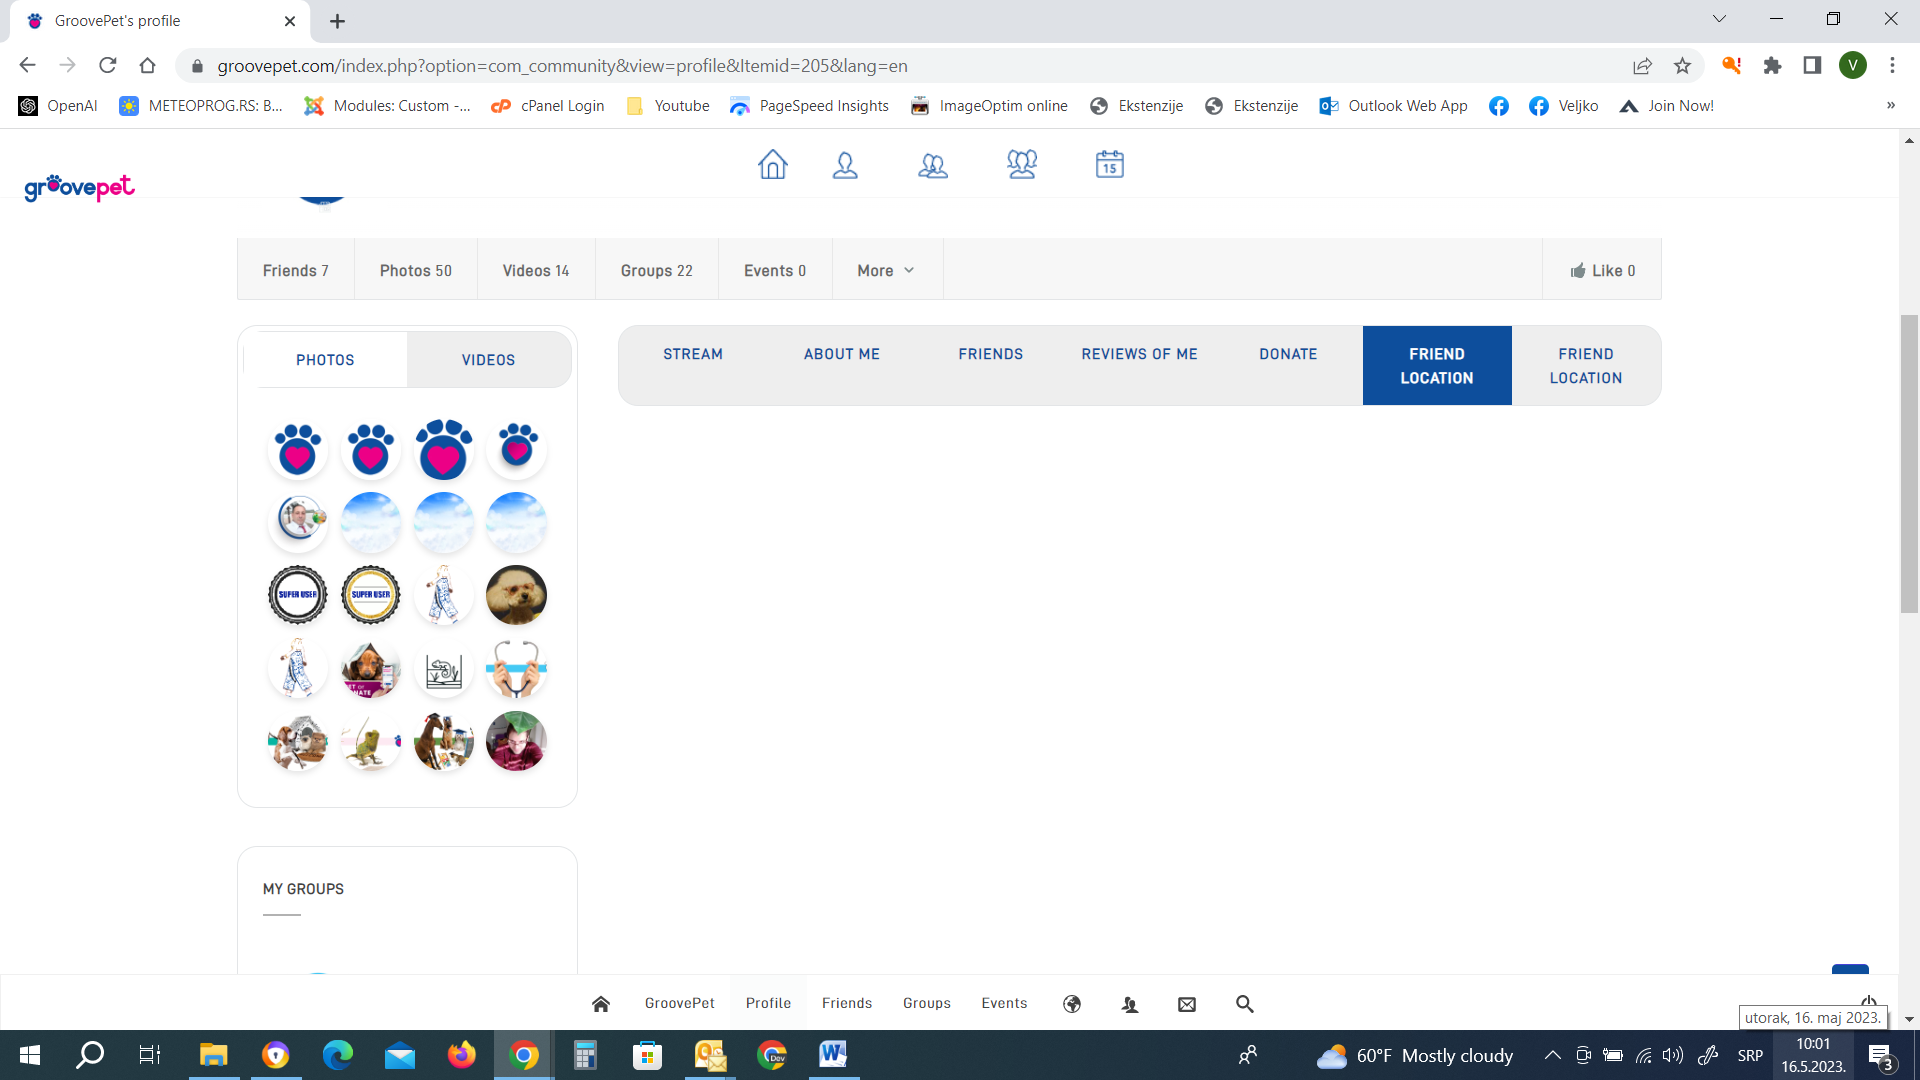Screen dimensions: 1920x1080
Task: Click the thumbs-up Like 0 button
Action: click(x=1602, y=271)
